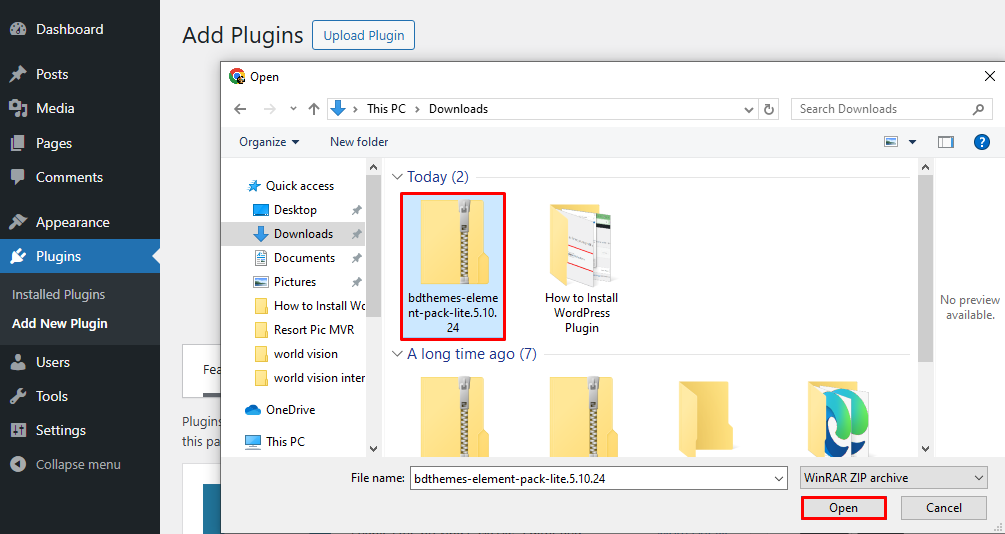Select This PC in navigation pane
This screenshot has width=1005, height=534.
click(x=285, y=442)
